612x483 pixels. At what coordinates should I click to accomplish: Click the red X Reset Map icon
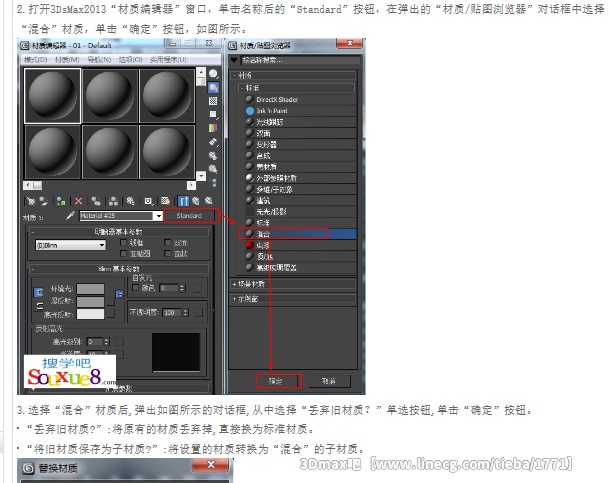tap(78, 201)
